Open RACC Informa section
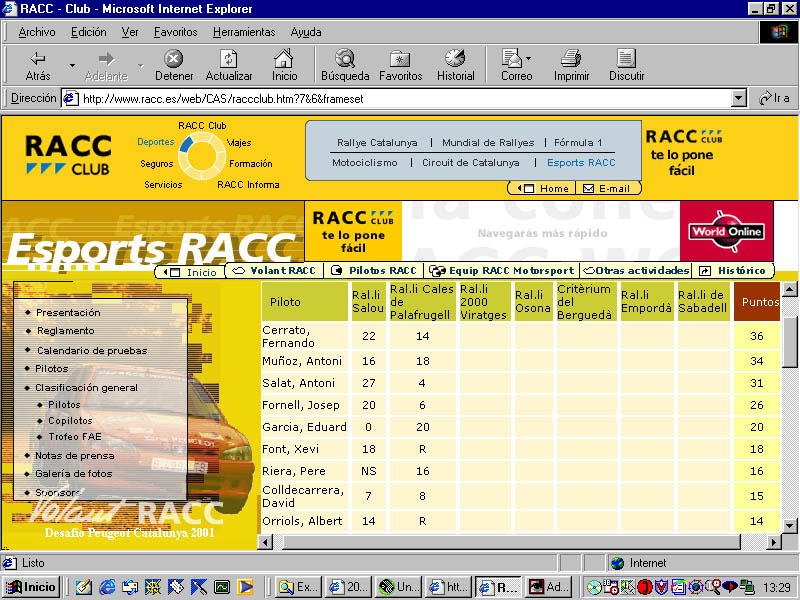The width and height of the screenshot is (800, 600). (x=248, y=185)
